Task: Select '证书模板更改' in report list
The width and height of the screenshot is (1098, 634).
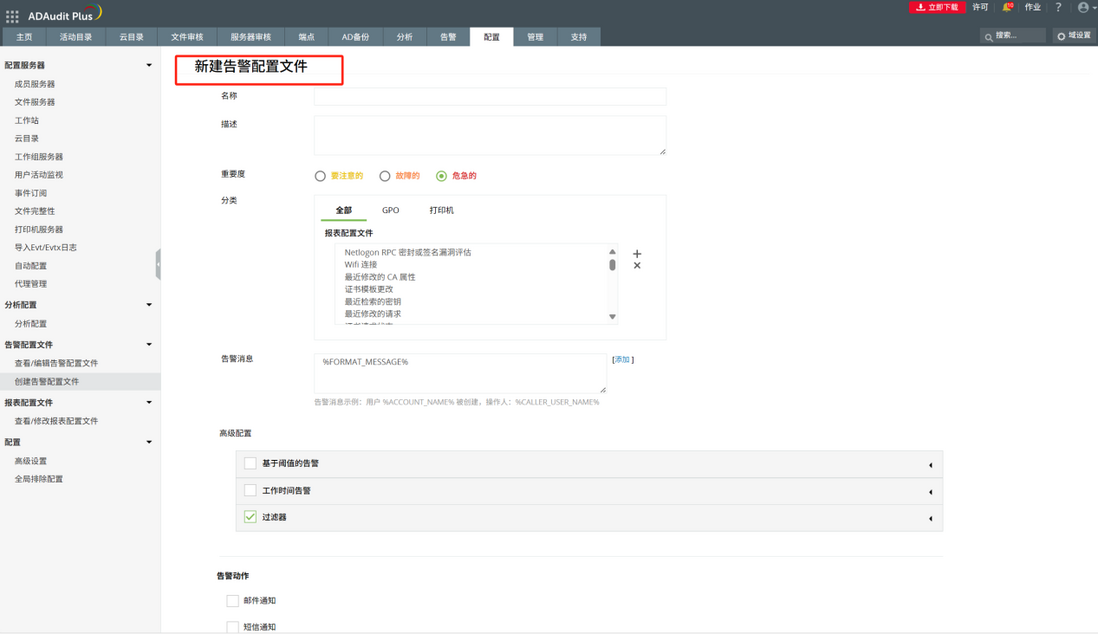Action: point(369,289)
